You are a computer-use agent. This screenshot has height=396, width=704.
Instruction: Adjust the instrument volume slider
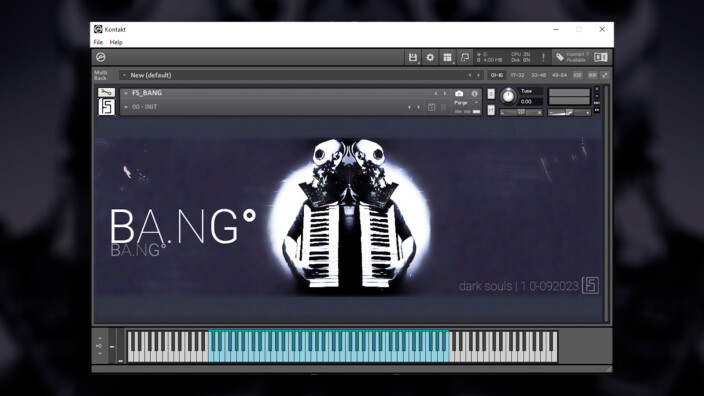tap(569, 112)
